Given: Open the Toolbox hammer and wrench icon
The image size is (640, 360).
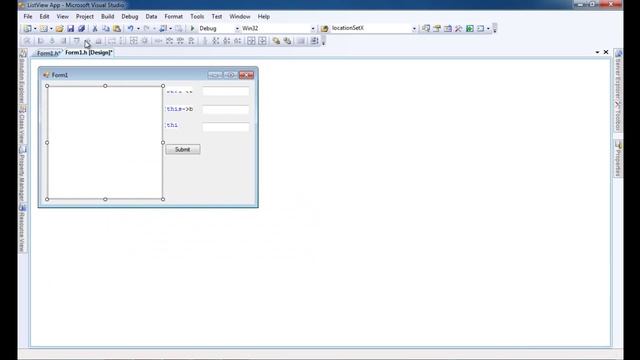Looking at the screenshot, I should 459,29.
